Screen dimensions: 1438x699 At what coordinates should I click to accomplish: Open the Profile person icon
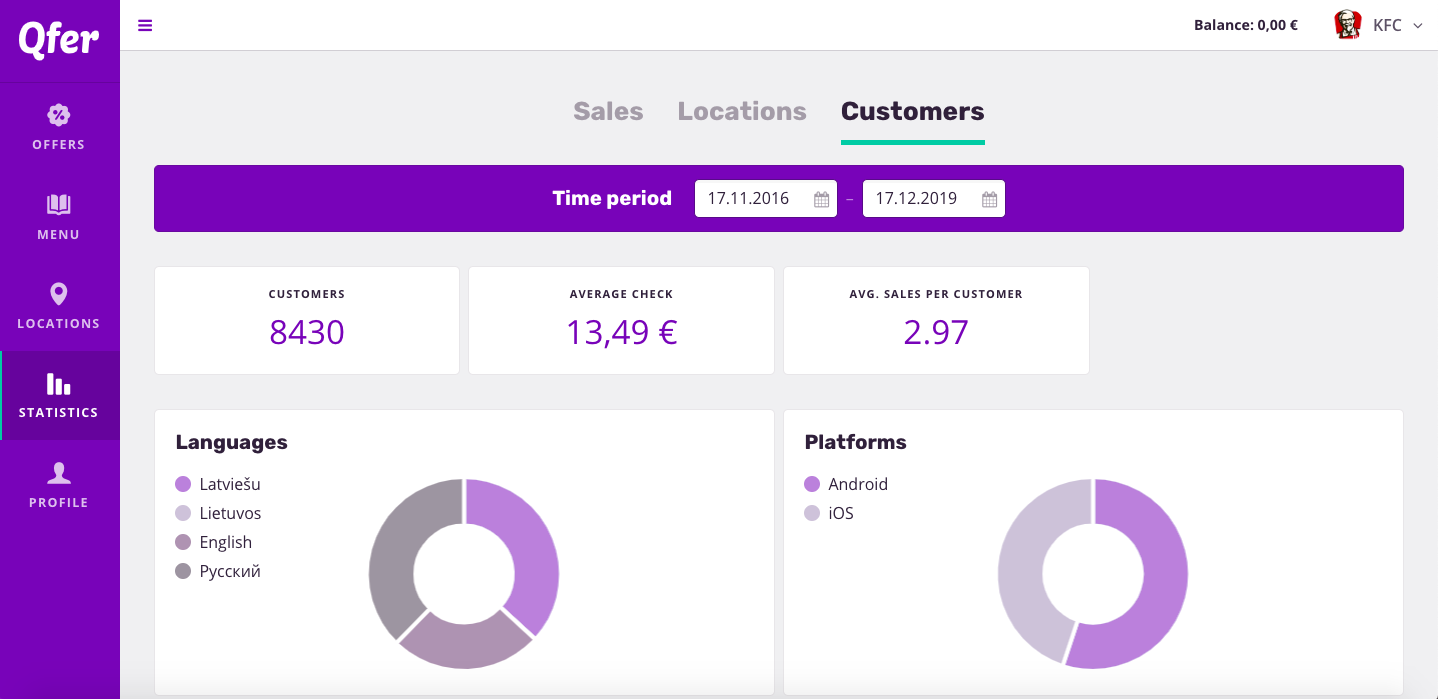tap(59, 473)
